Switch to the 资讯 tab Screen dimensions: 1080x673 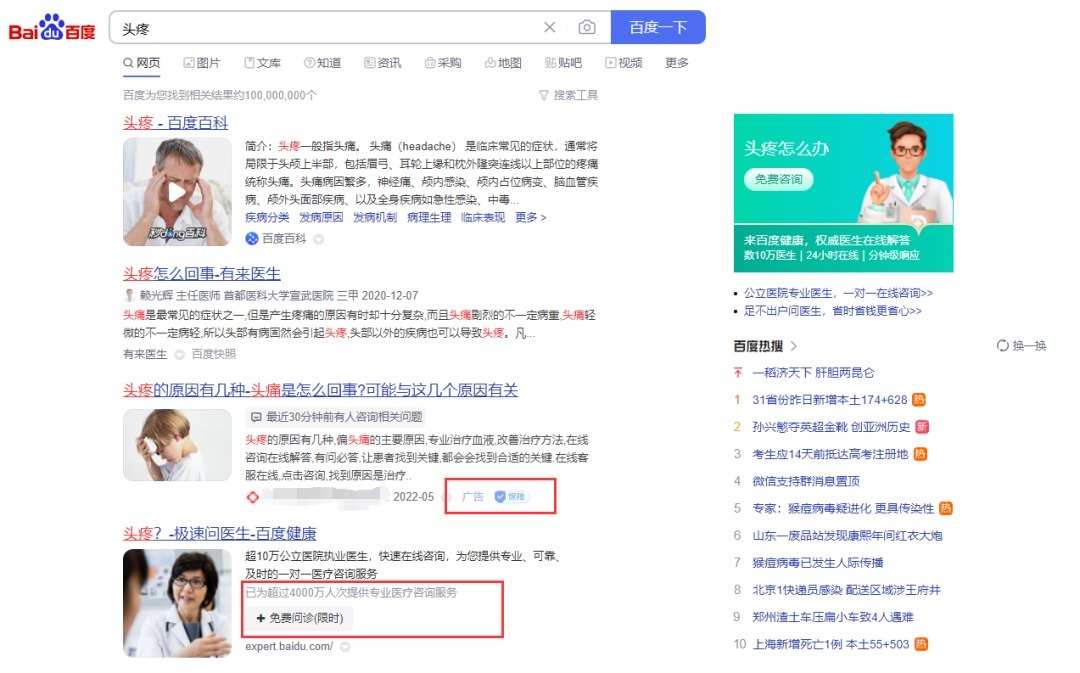382,63
